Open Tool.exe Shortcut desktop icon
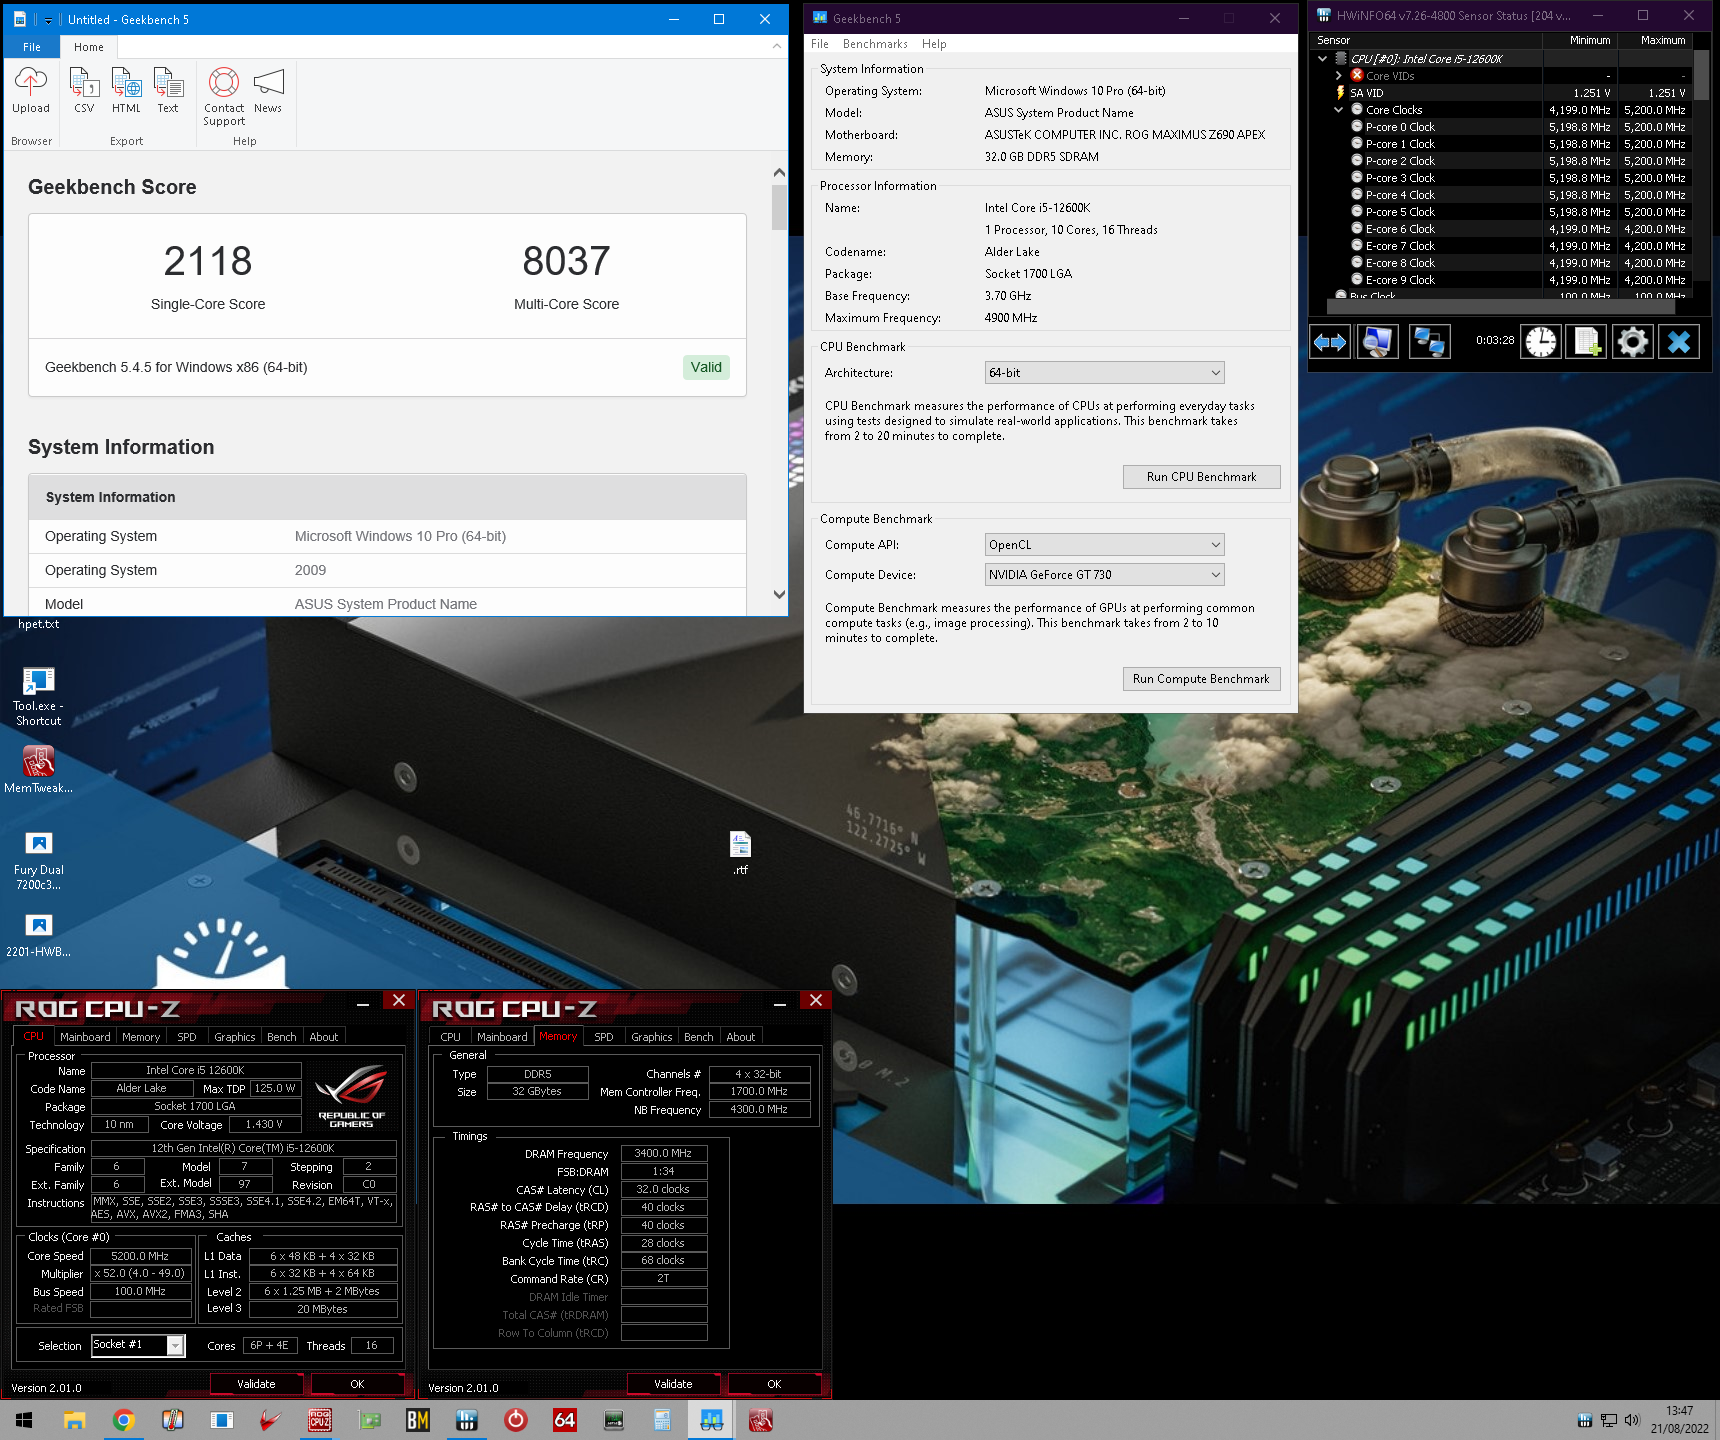Screen dimensions: 1720x1440 coord(39,696)
